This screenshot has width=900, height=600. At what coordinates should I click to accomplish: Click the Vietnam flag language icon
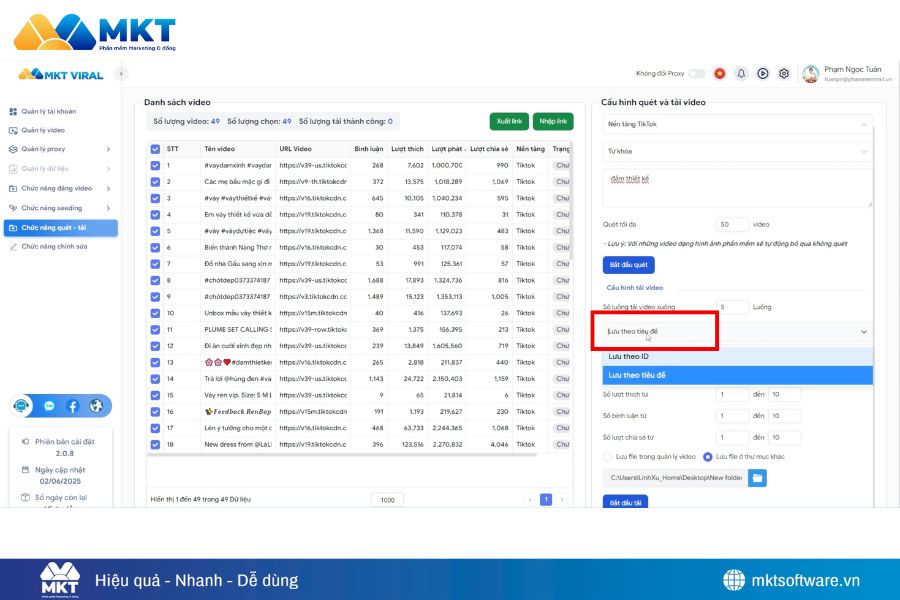(x=719, y=74)
